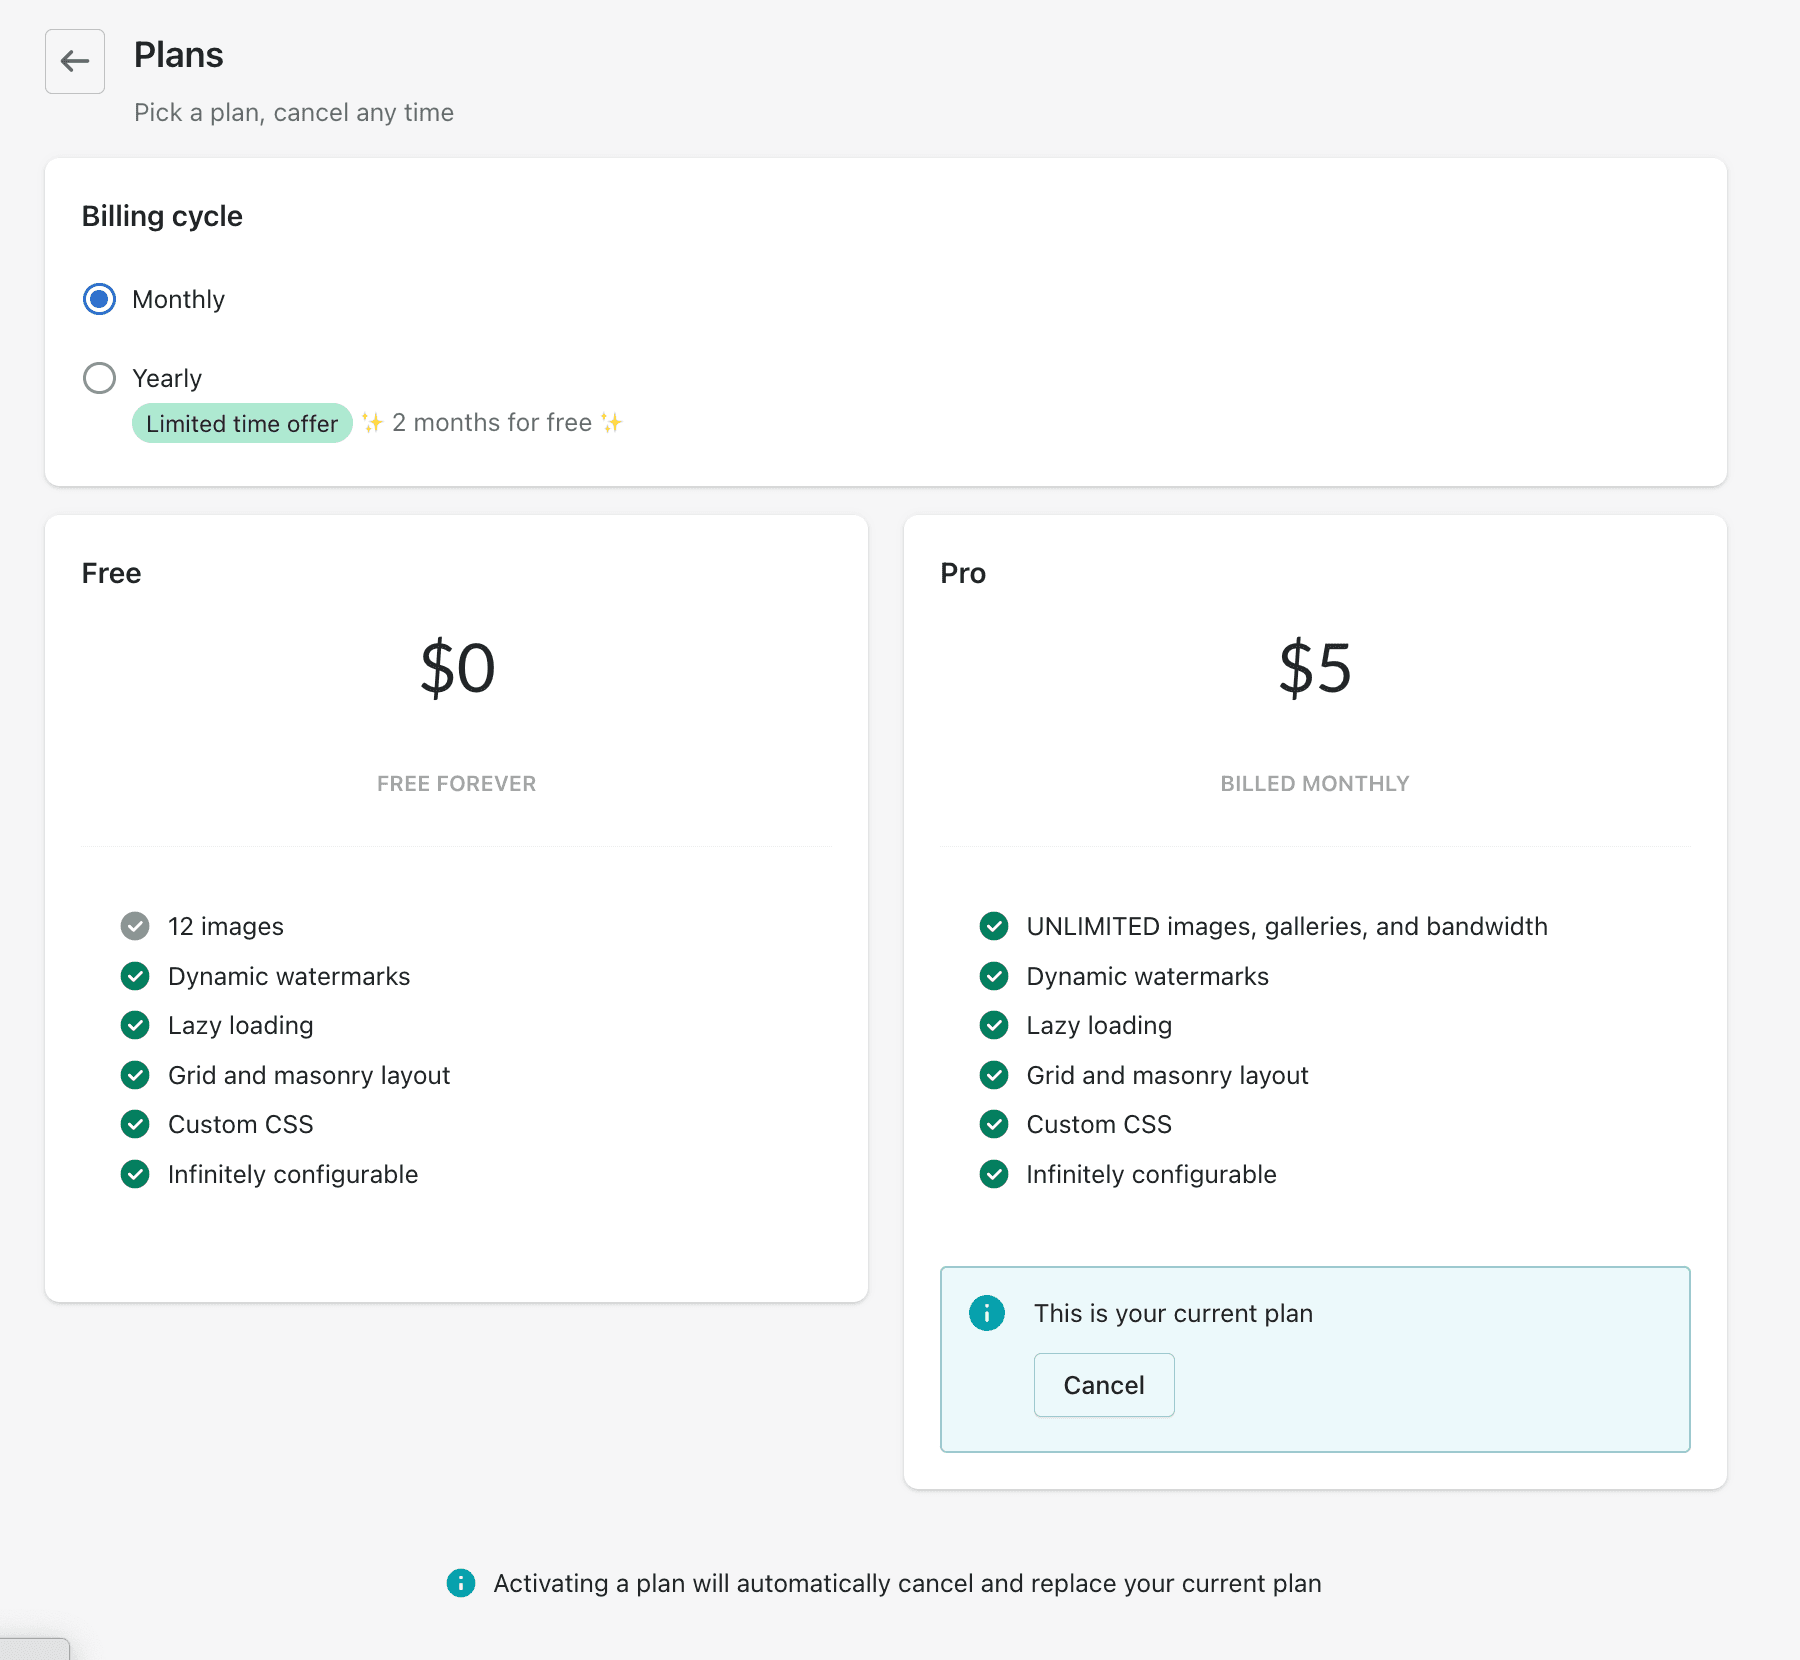Click check icon for Free Dynamic watermarks

coord(135,976)
